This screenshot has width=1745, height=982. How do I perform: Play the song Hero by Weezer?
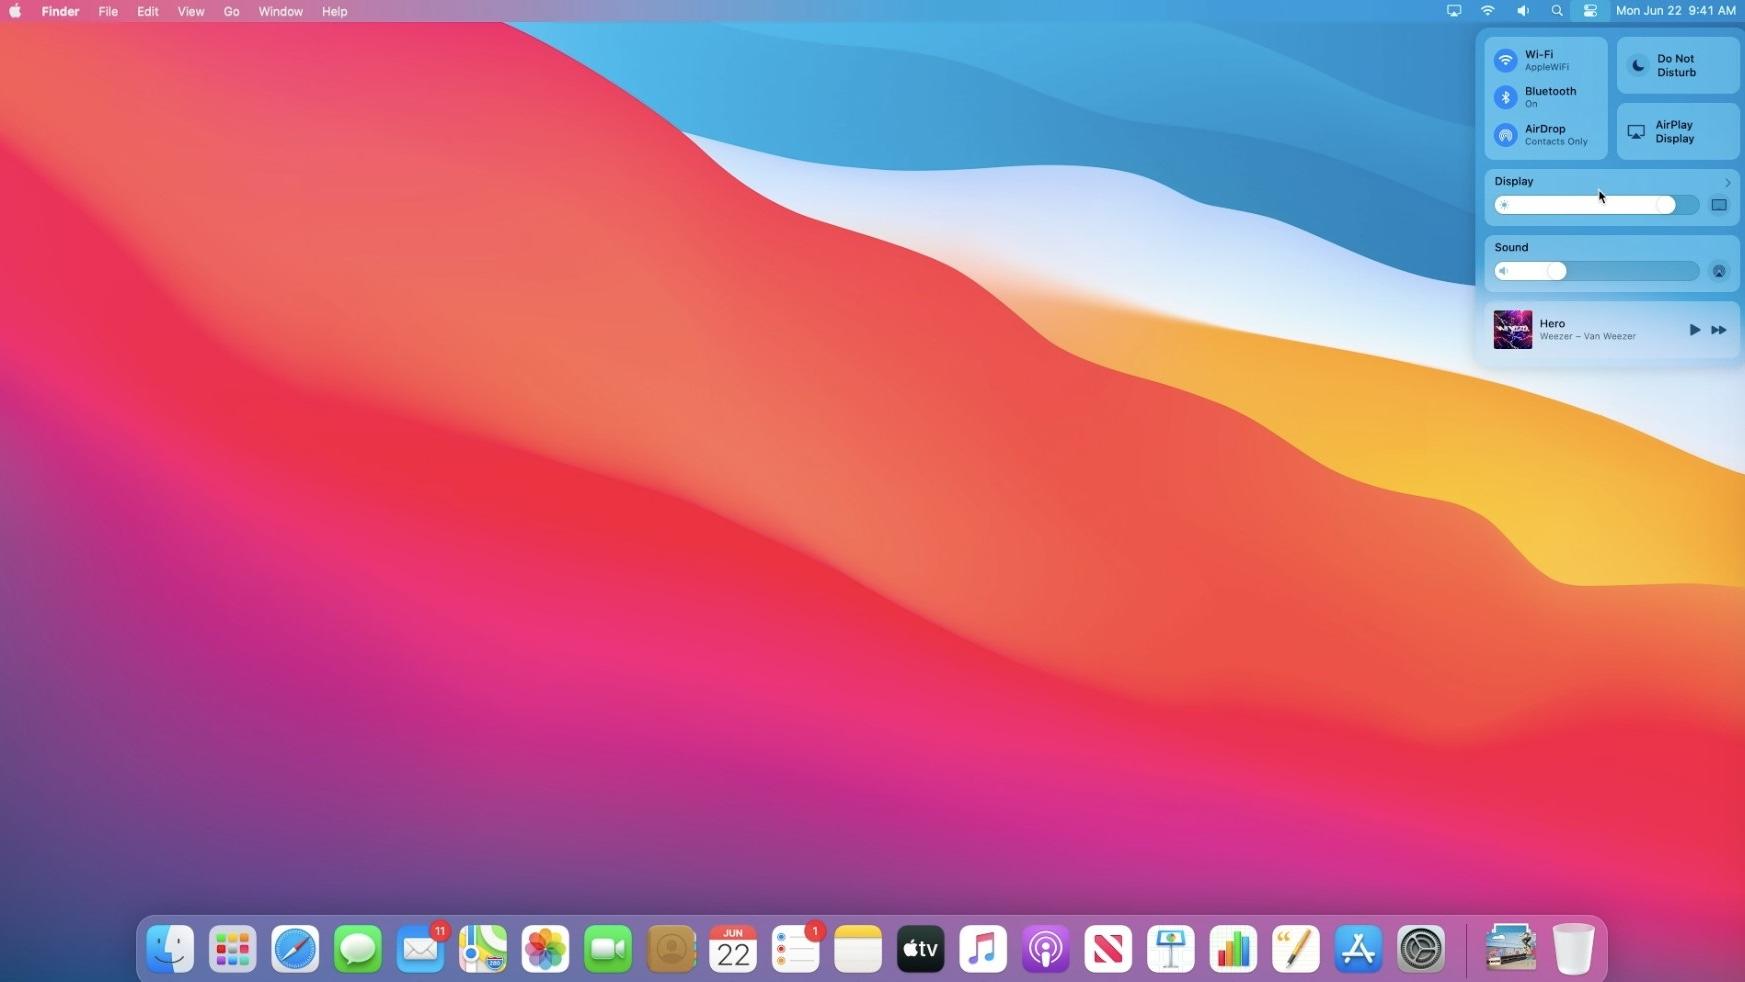[1694, 329]
